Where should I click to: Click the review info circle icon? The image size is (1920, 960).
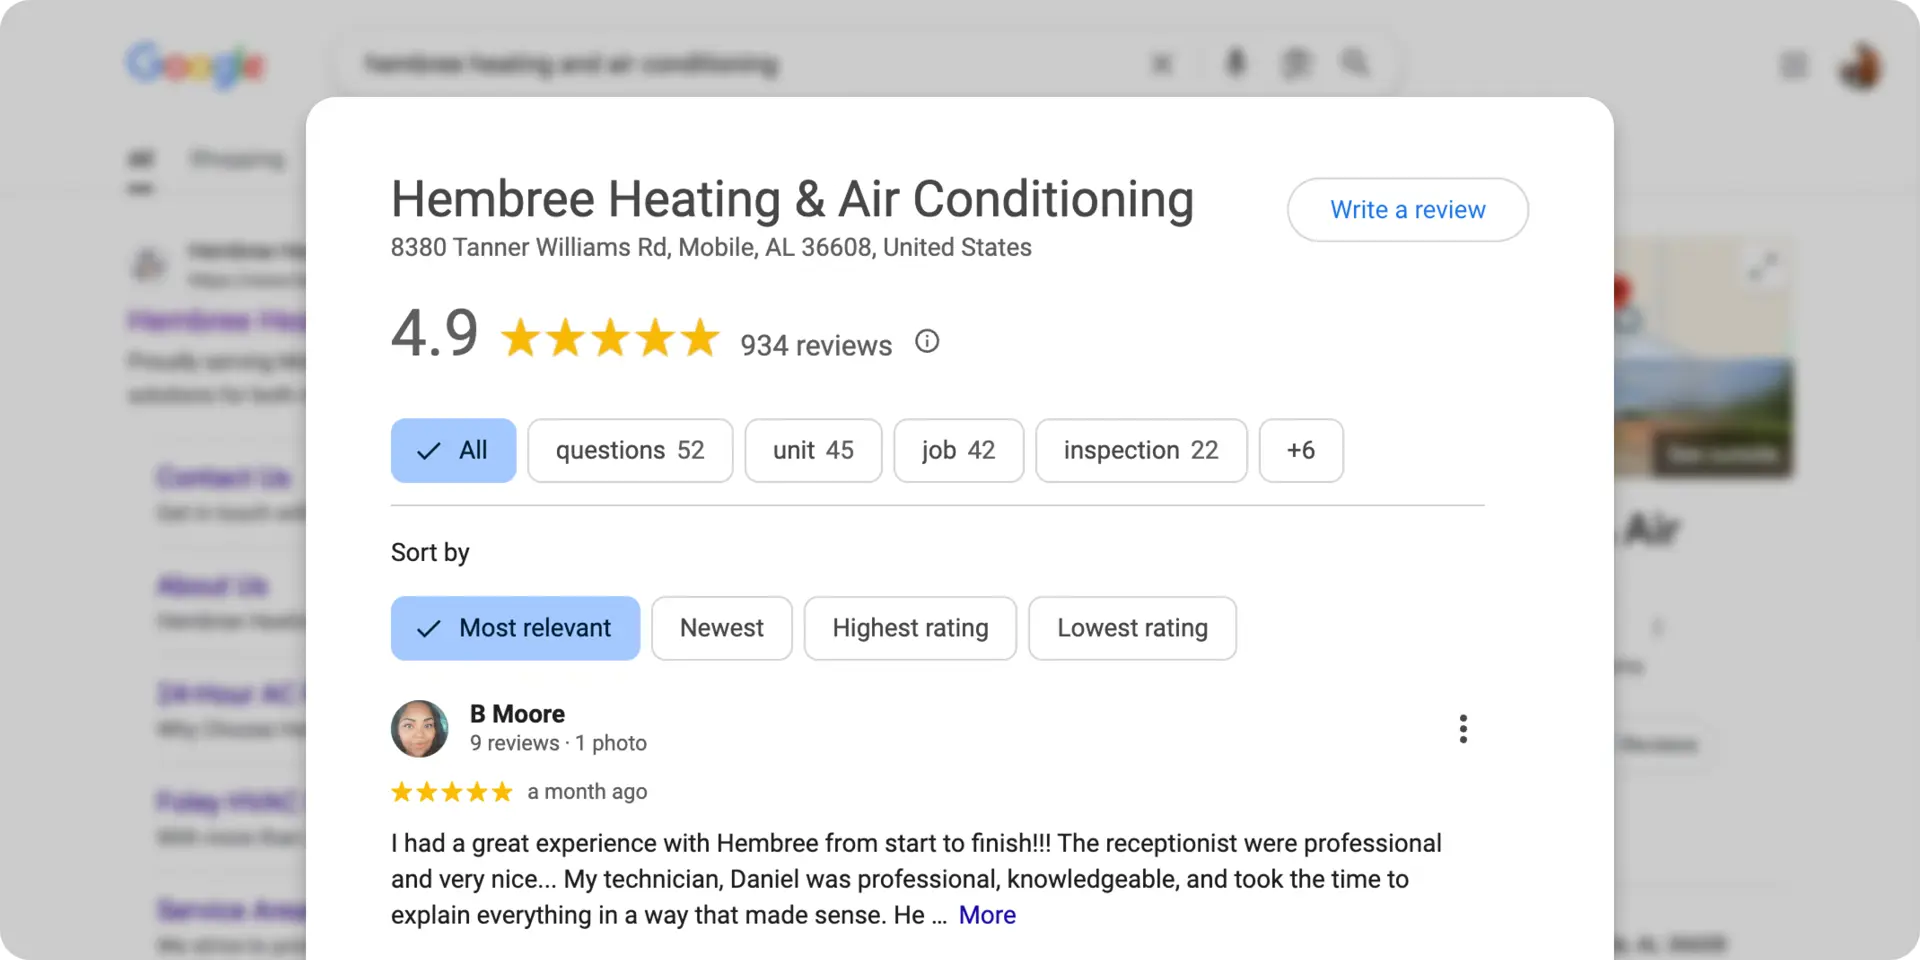coord(927,342)
